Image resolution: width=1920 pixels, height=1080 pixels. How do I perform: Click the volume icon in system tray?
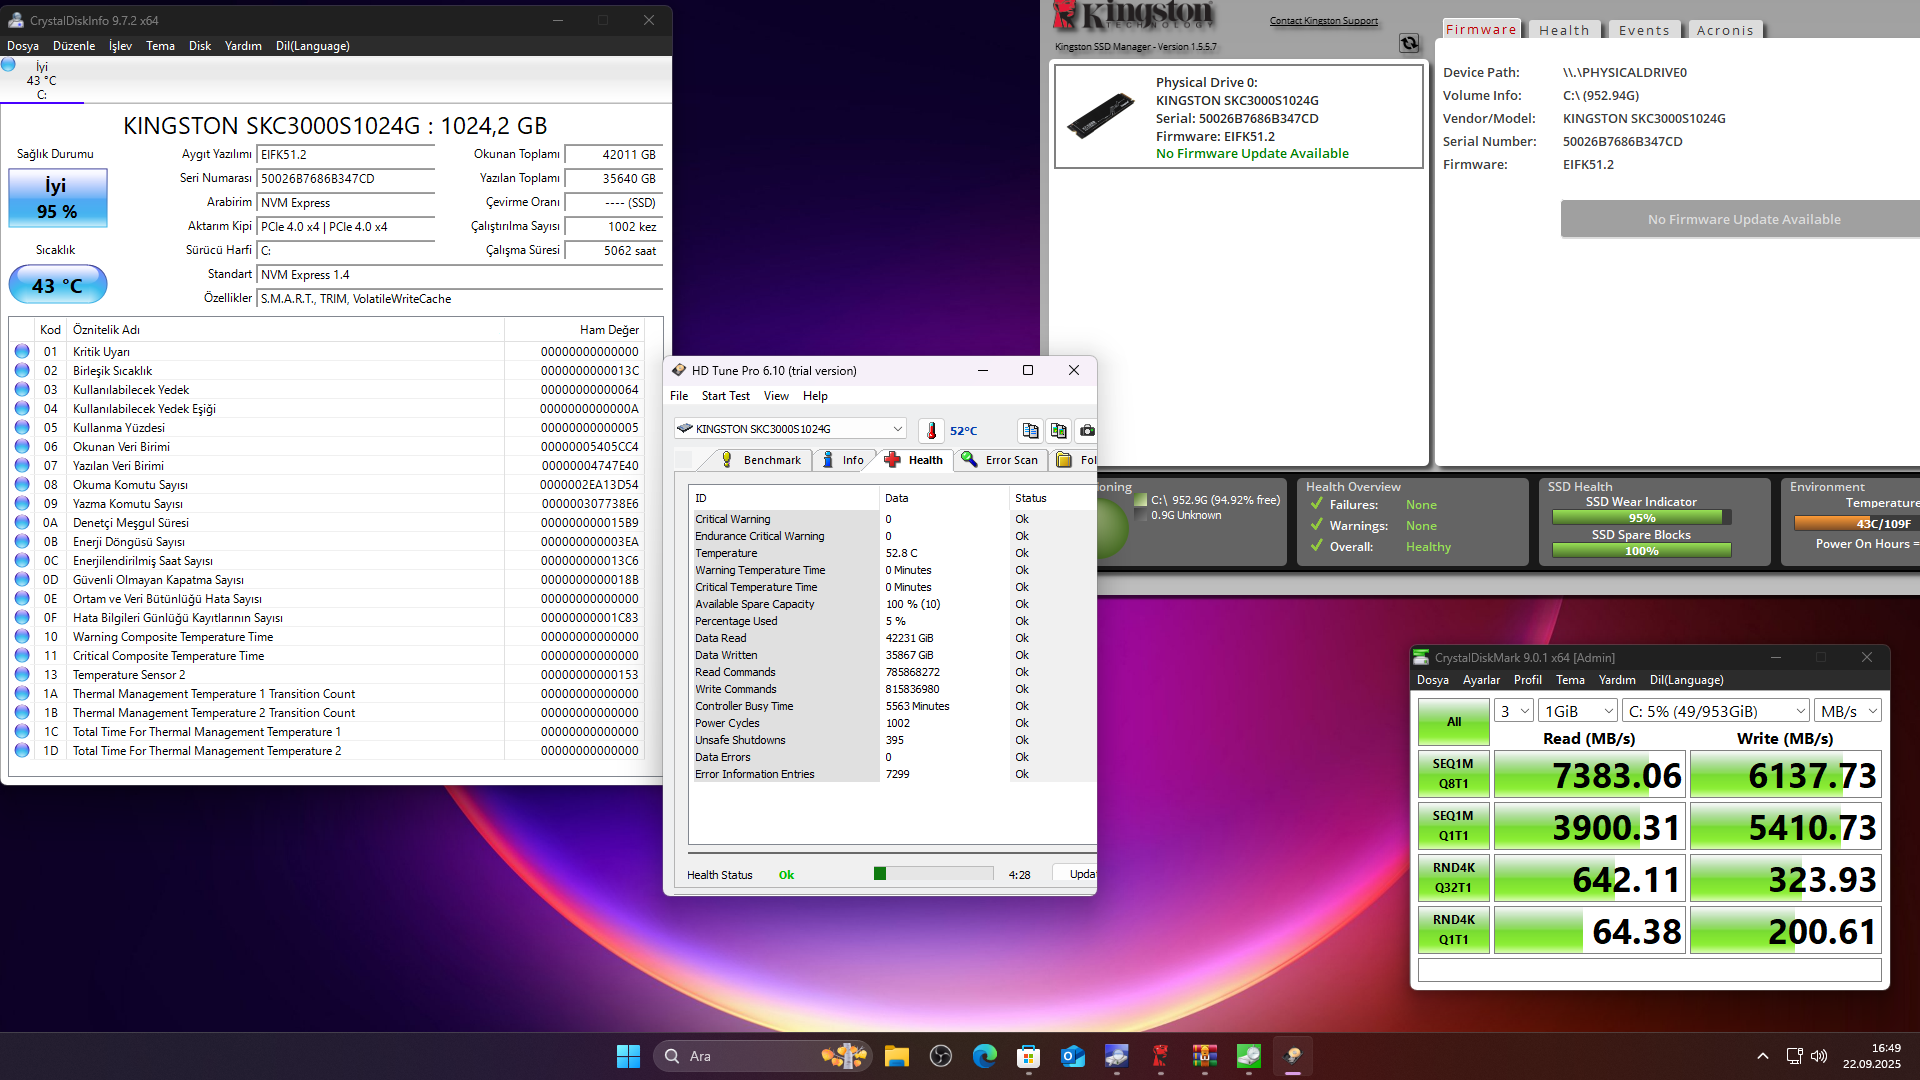[x=1819, y=1056]
